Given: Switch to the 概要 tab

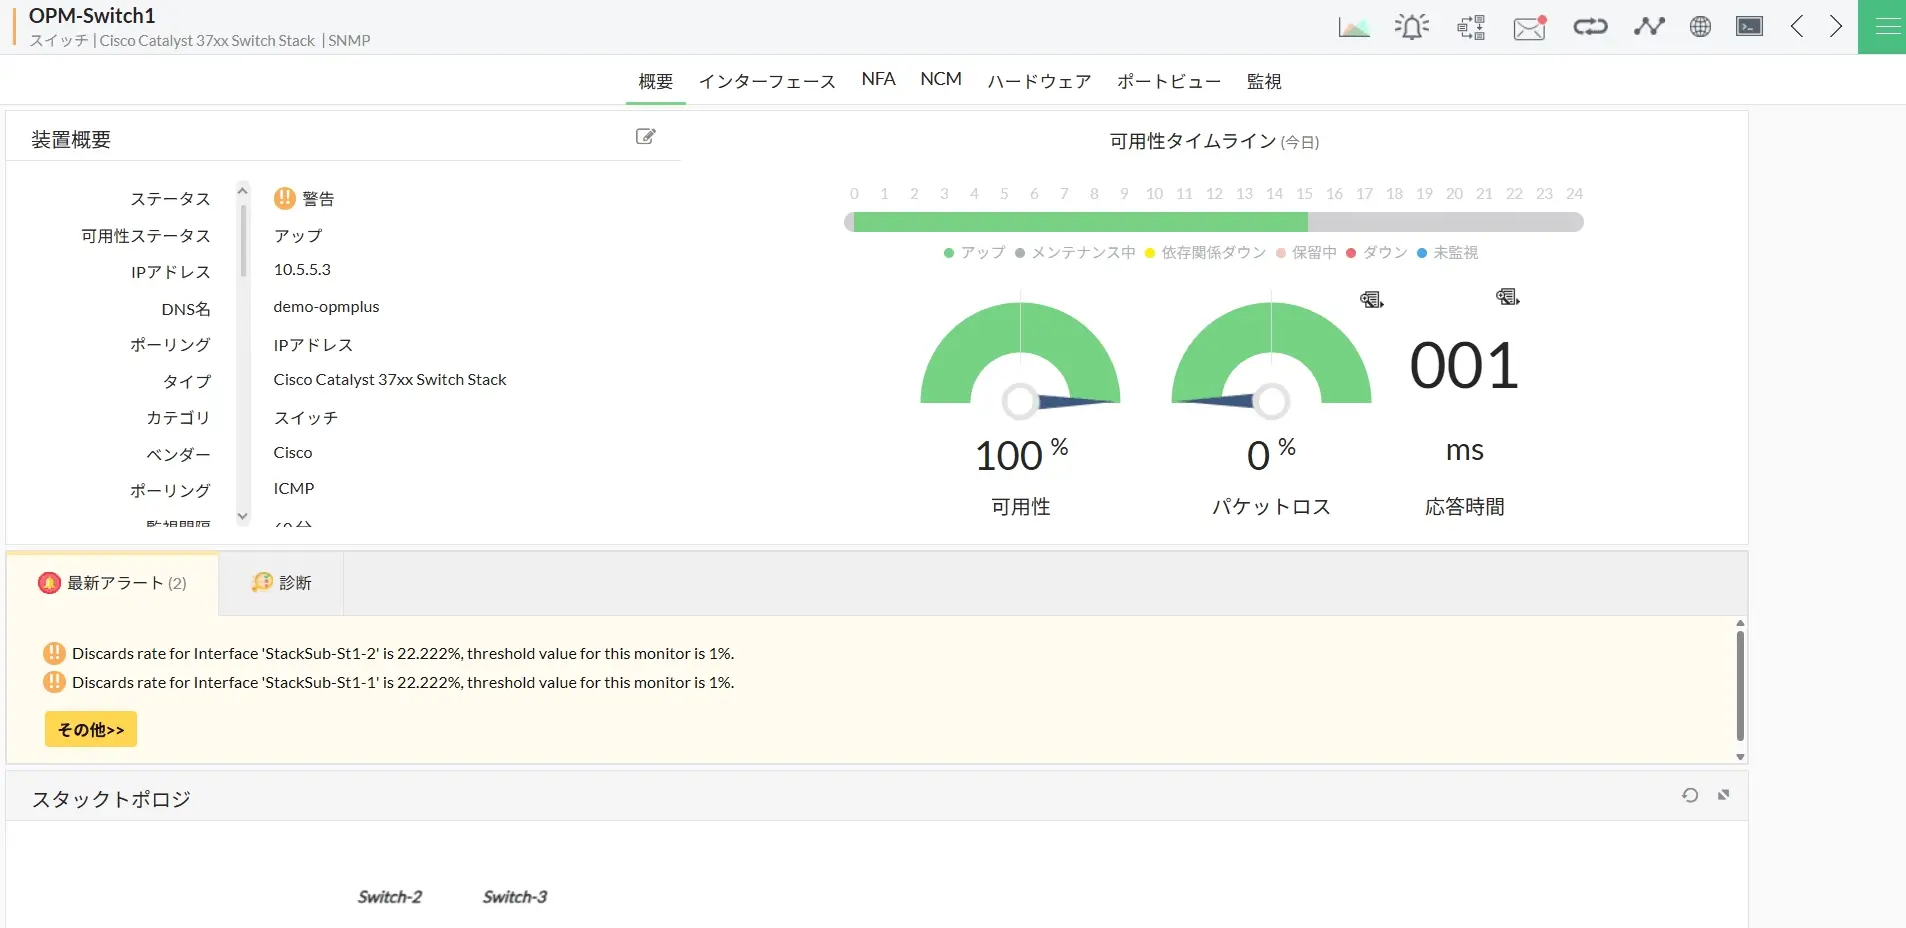Looking at the screenshot, I should tap(656, 81).
